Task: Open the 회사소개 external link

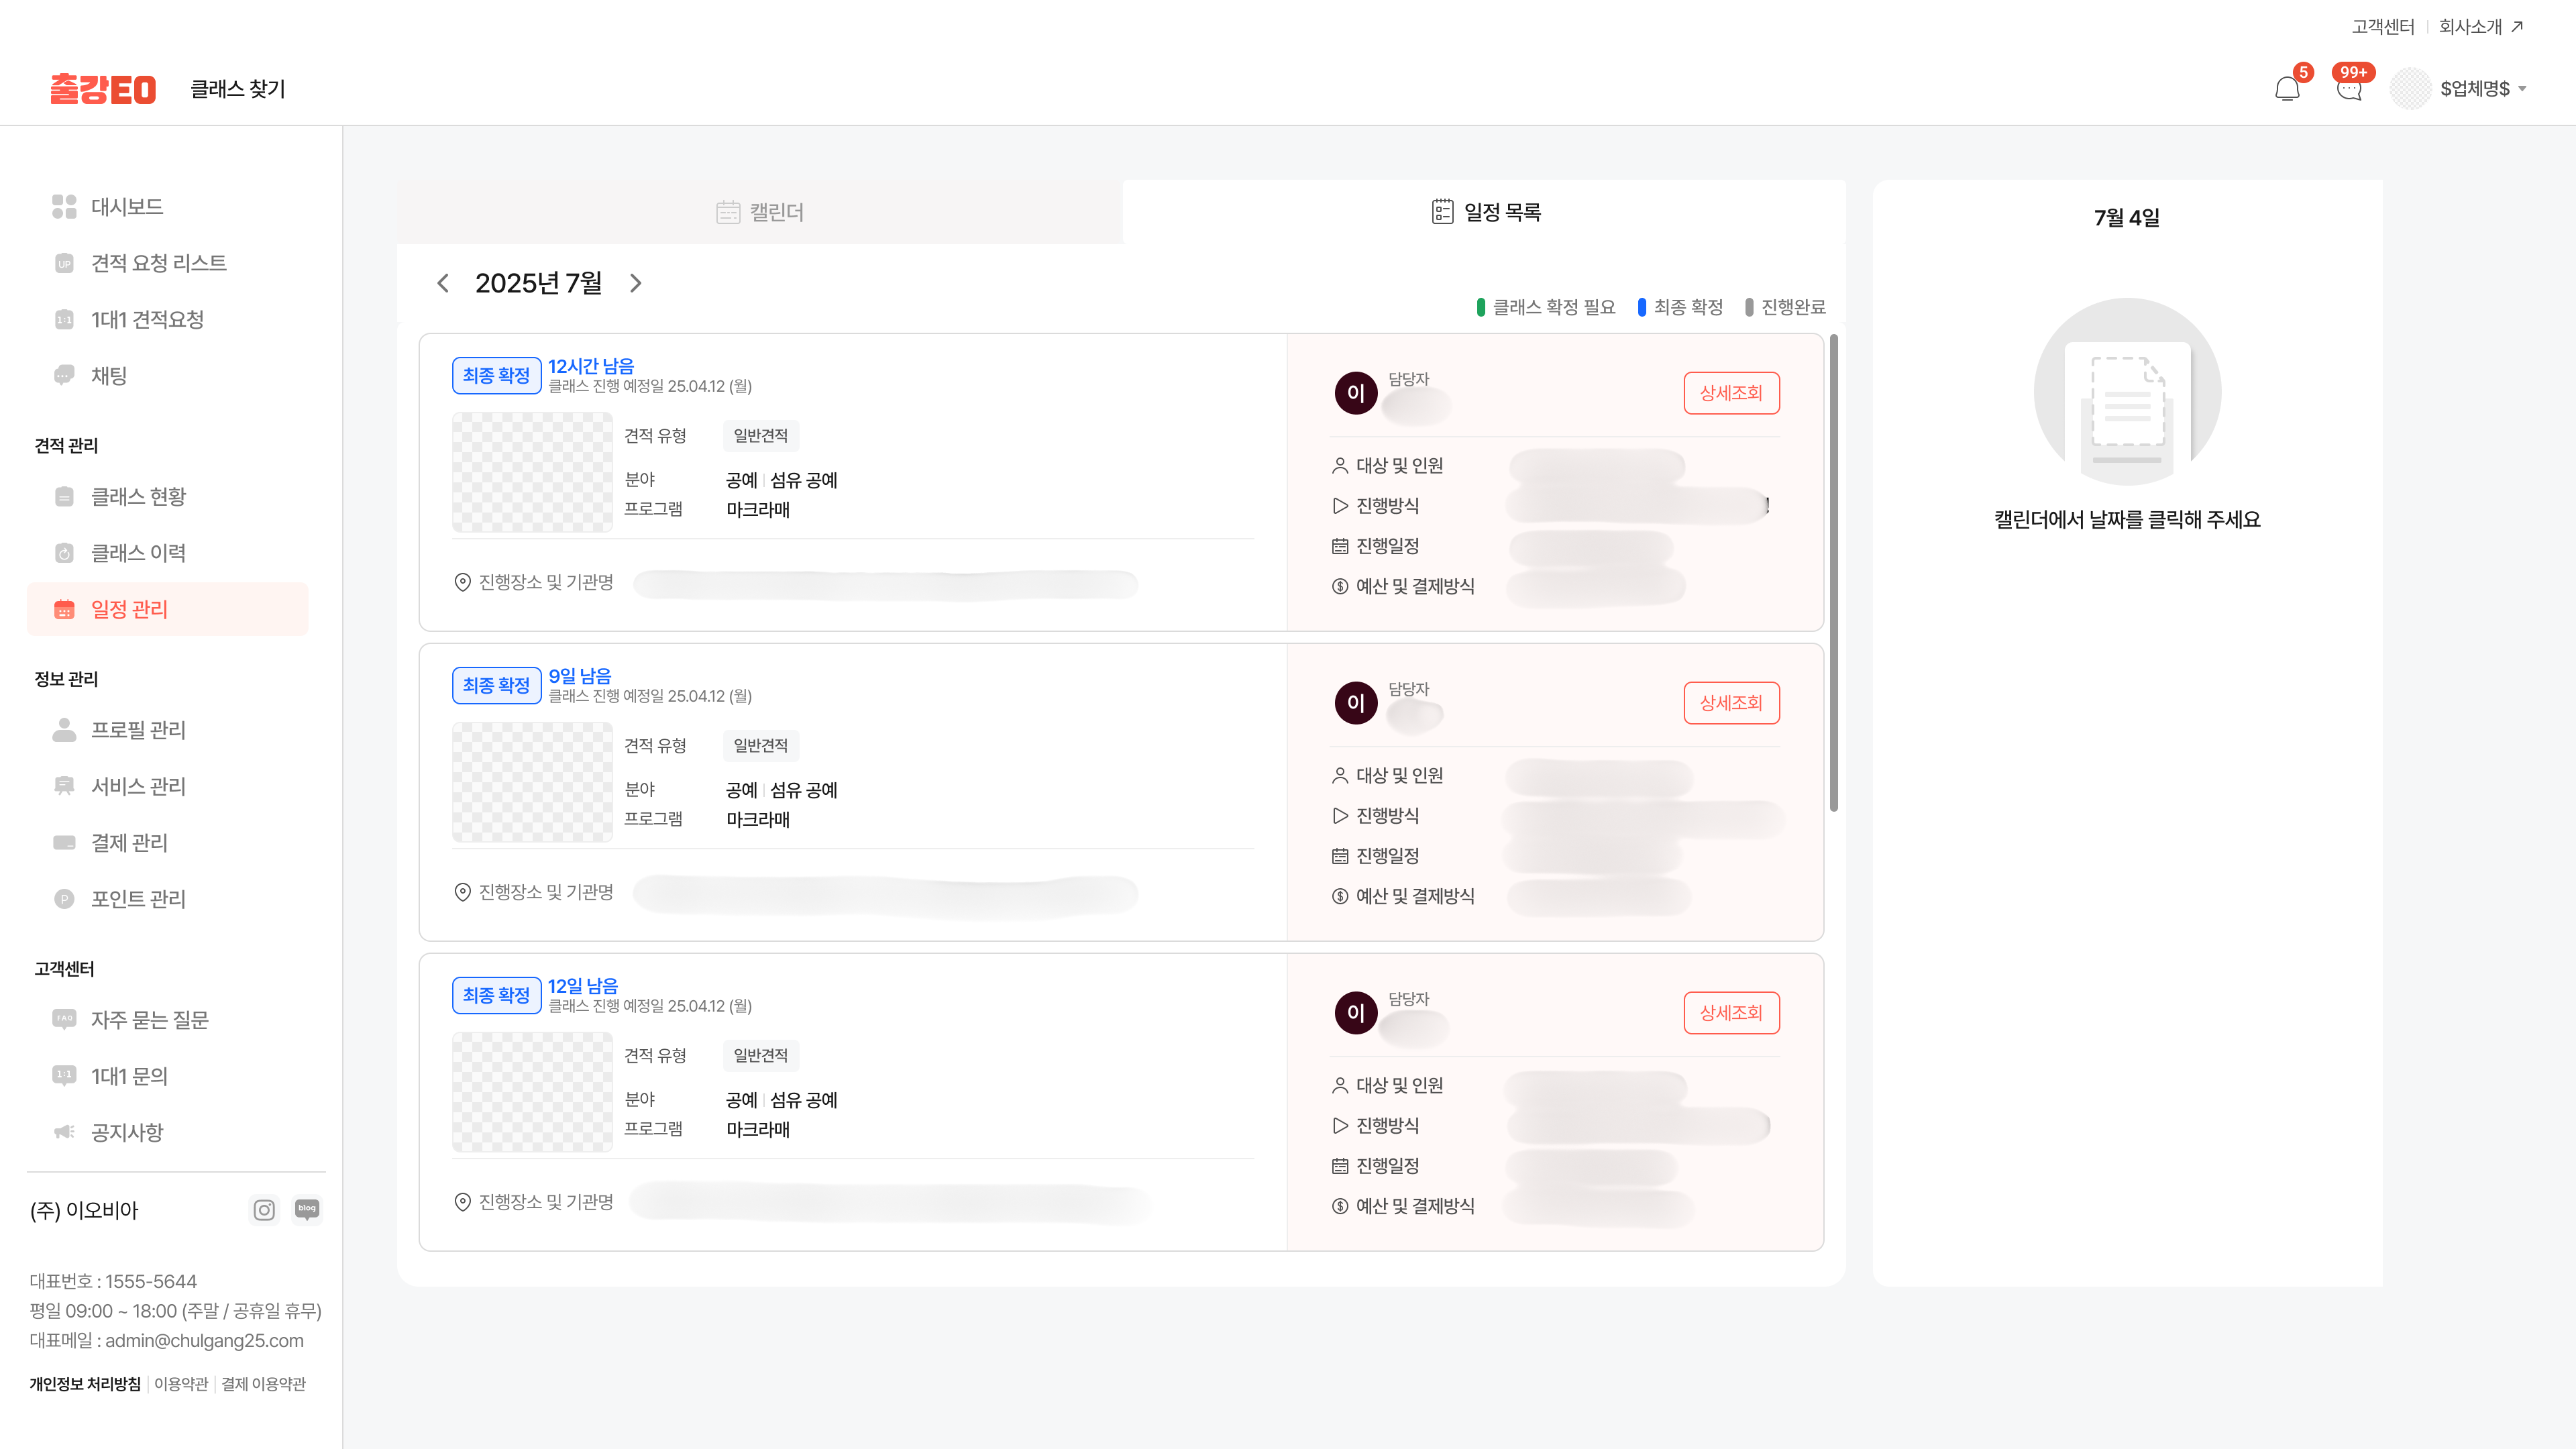Action: point(2480,27)
